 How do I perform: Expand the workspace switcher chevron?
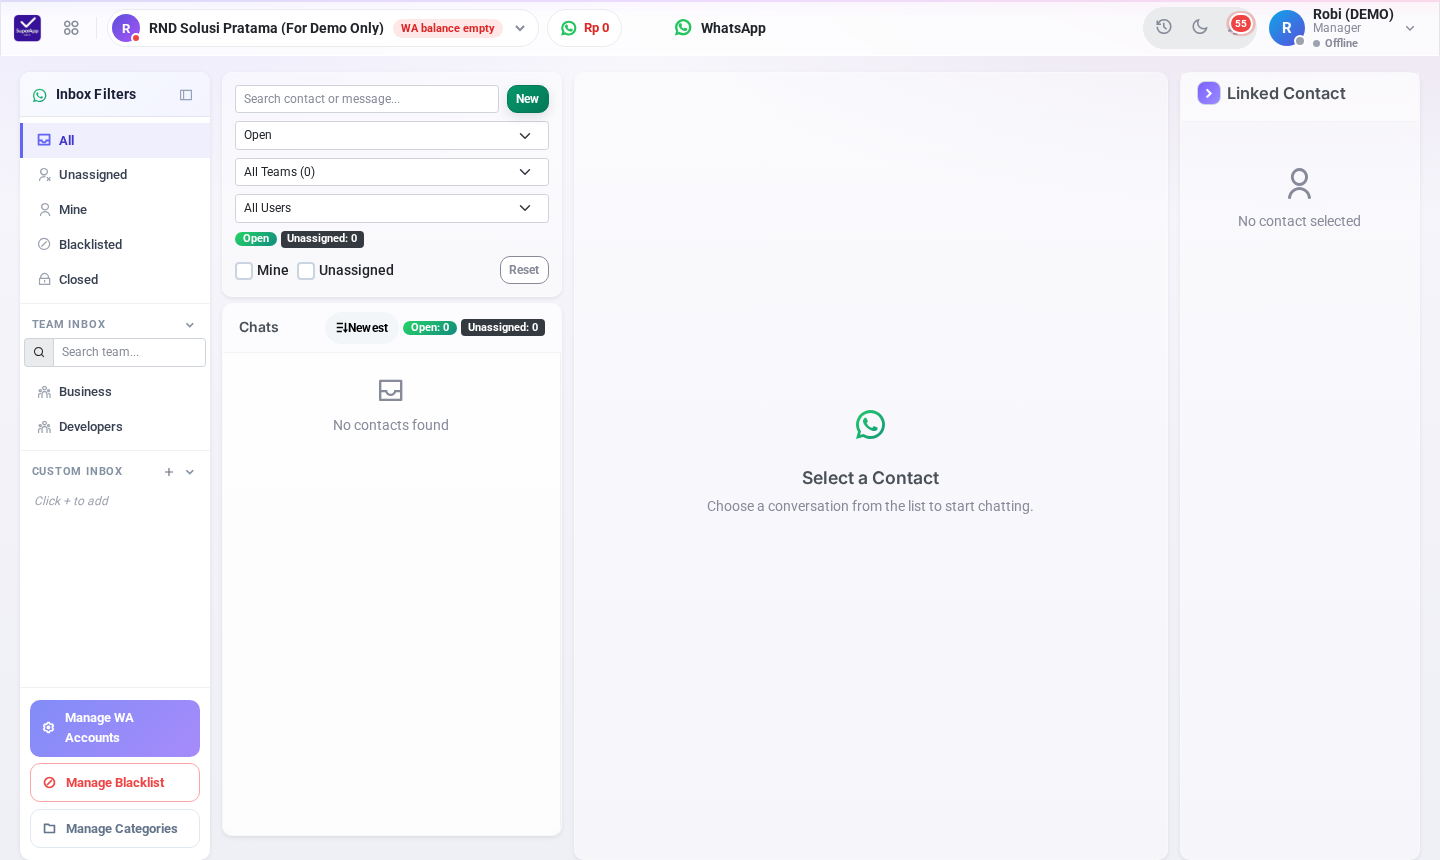pos(520,28)
